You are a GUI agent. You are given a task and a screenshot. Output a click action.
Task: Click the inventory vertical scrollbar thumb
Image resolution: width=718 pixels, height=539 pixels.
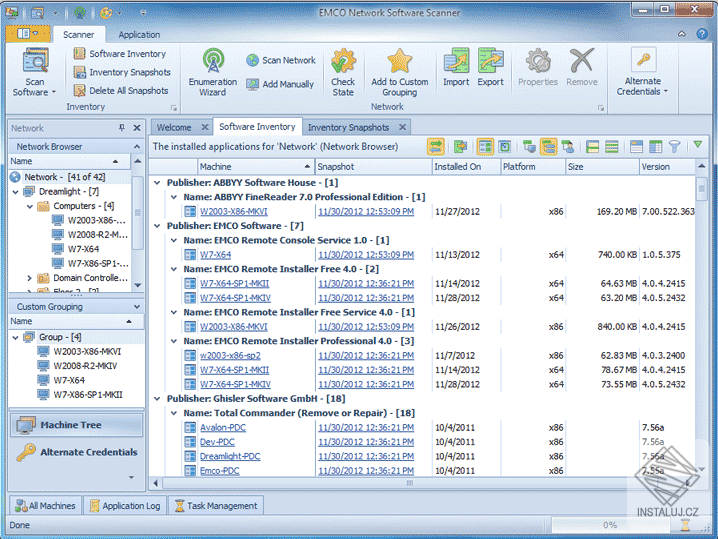pyautogui.click(x=701, y=189)
